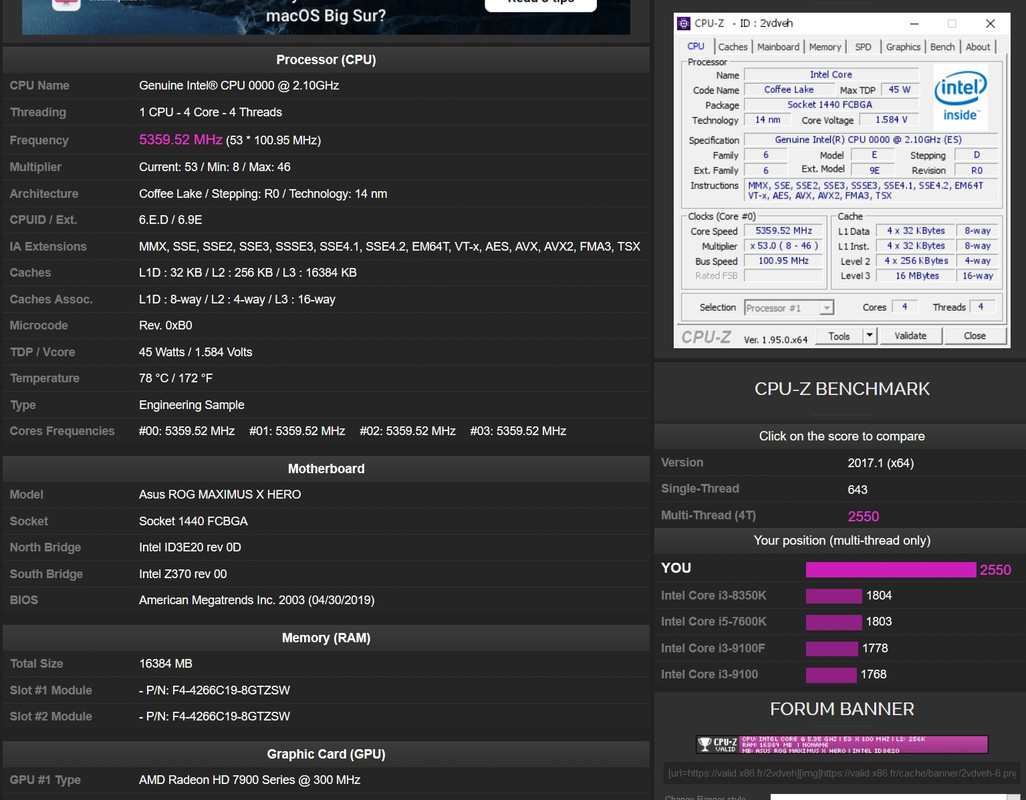The image size is (1026, 800).
Task: Click the Graphic Card (GPU) section header
Action: 326,754
